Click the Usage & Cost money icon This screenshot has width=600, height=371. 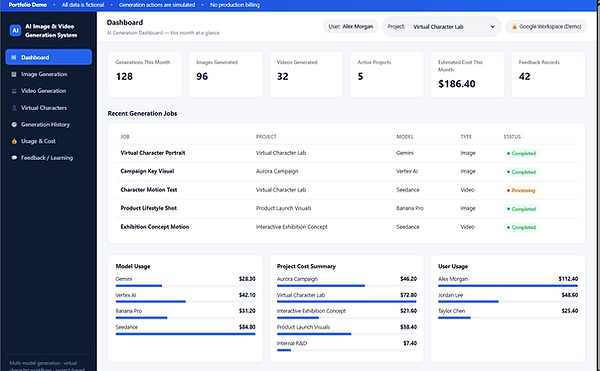click(14, 141)
